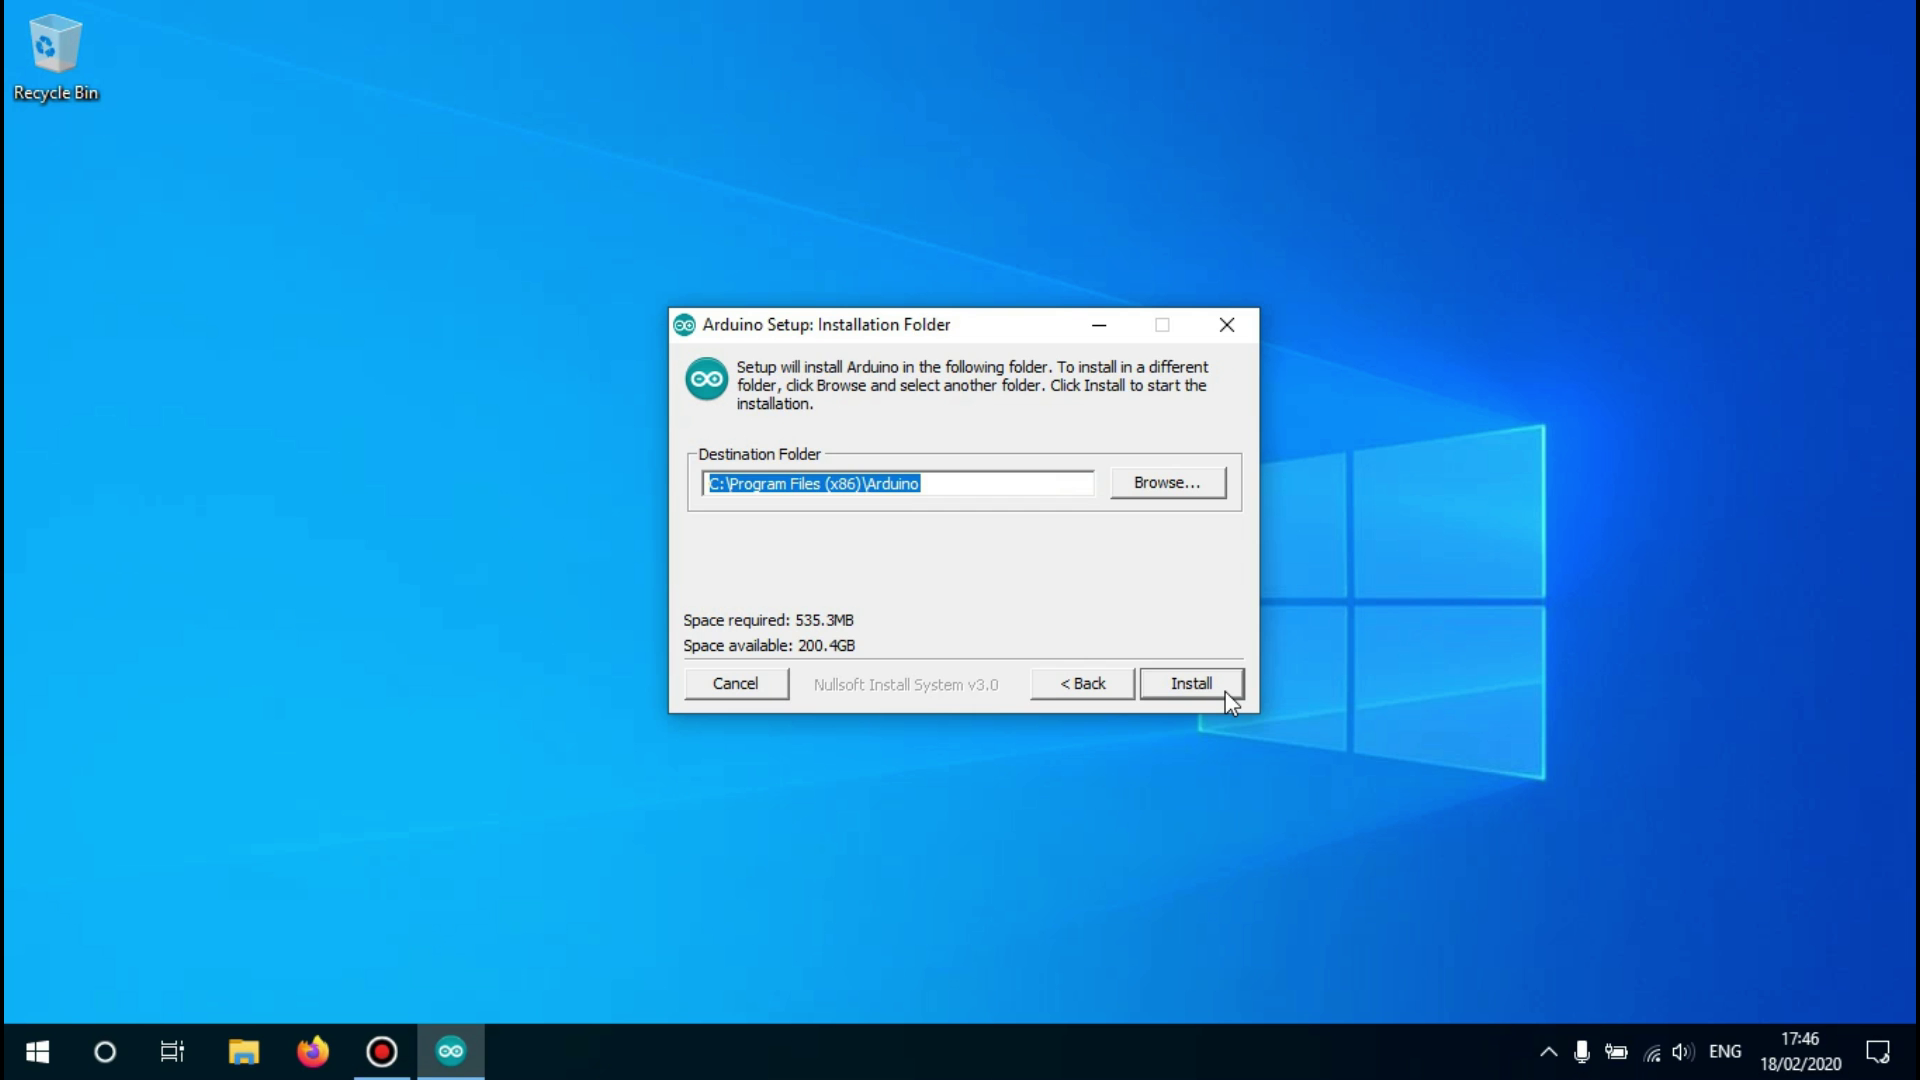Open the Action Center
The width and height of the screenshot is (1920, 1080).
pyautogui.click(x=1879, y=1051)
